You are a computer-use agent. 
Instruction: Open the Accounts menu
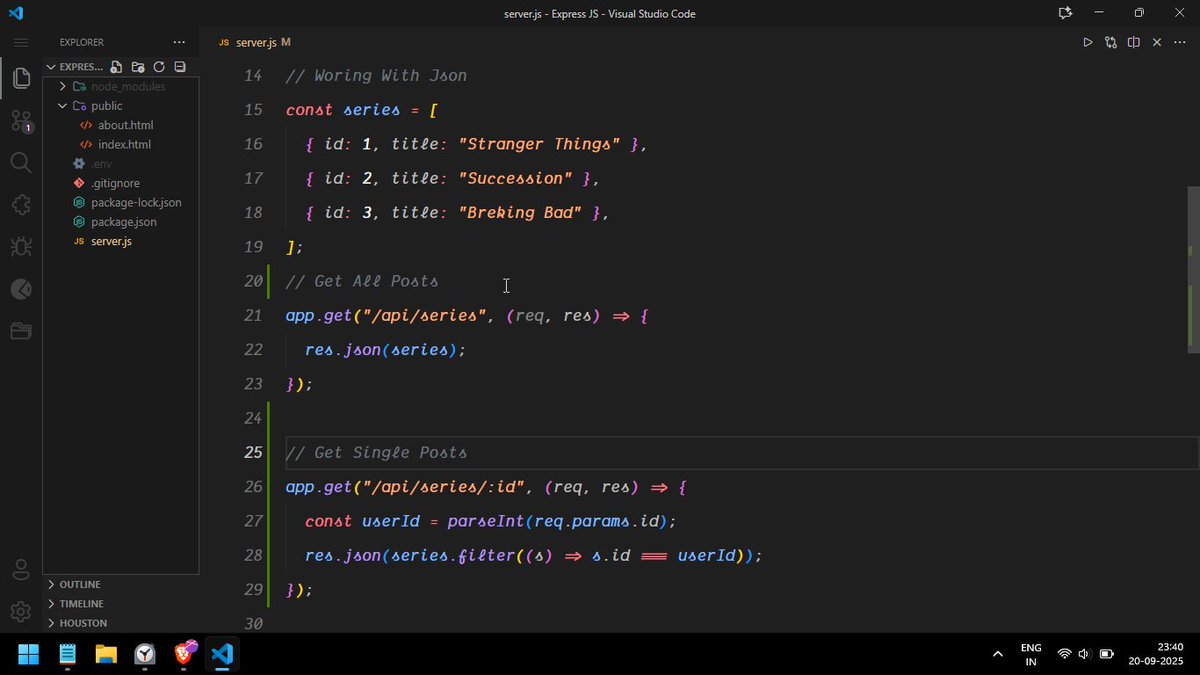21,570
